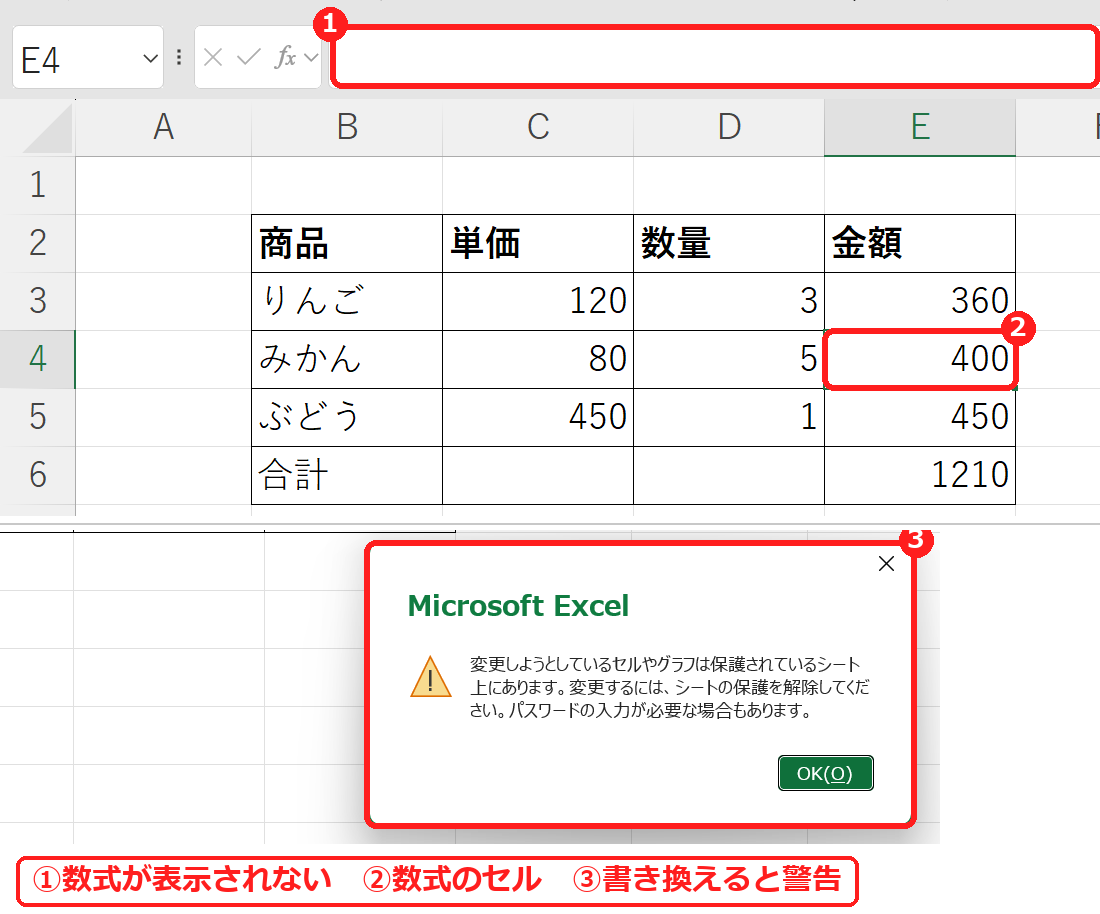
Task: Click the 金額 header cell
Action: (920, 243)
